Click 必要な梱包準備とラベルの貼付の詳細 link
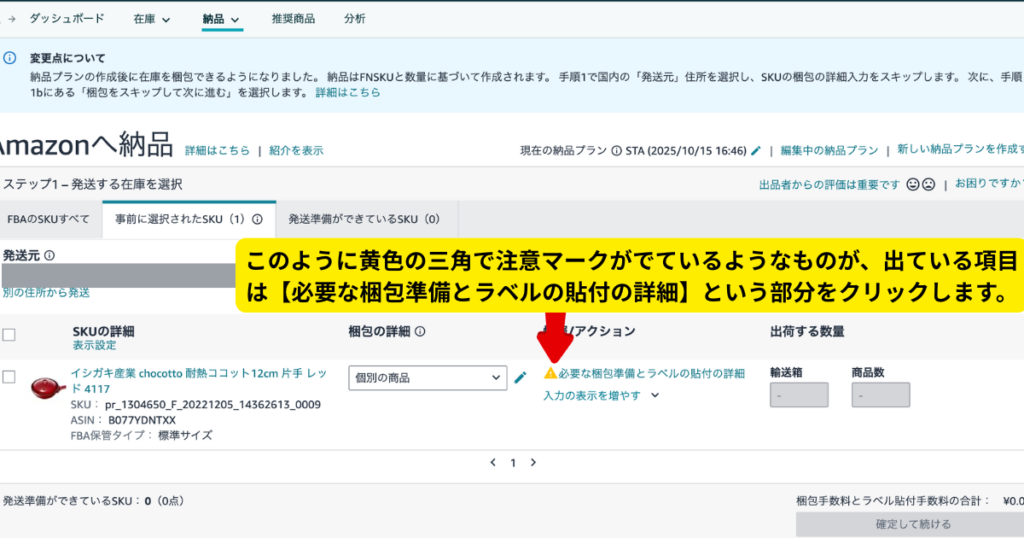The image size is (1024, 538). (x=651, y=373)
